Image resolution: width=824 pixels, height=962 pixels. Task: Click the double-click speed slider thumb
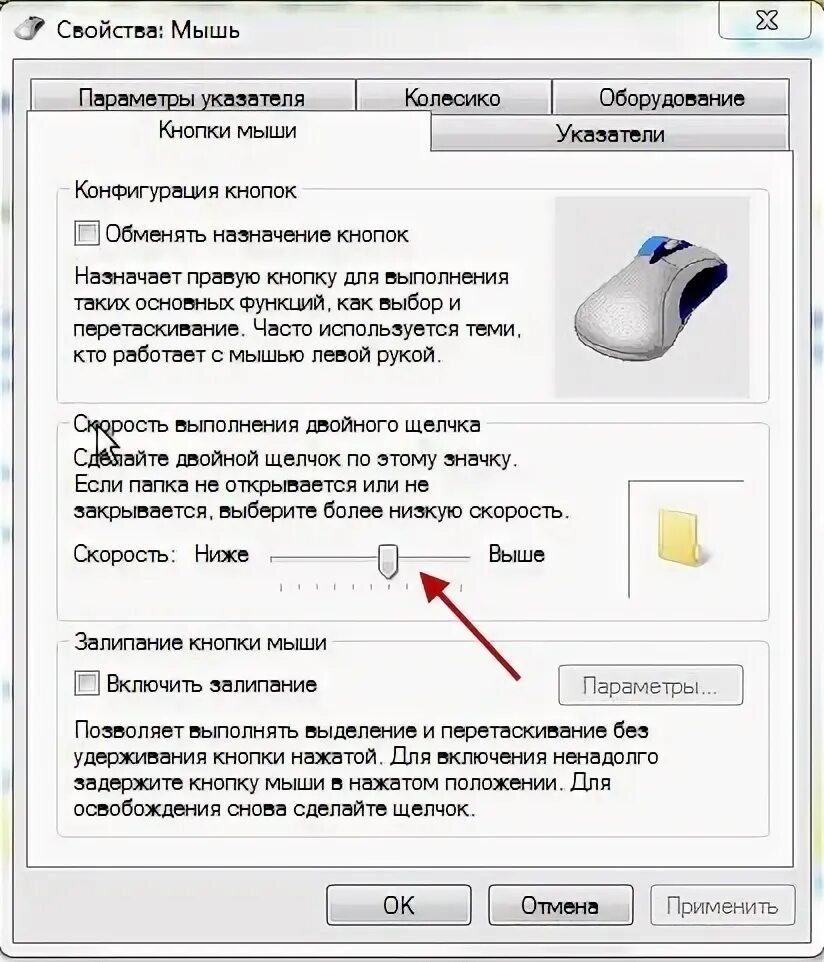point(388,561)
